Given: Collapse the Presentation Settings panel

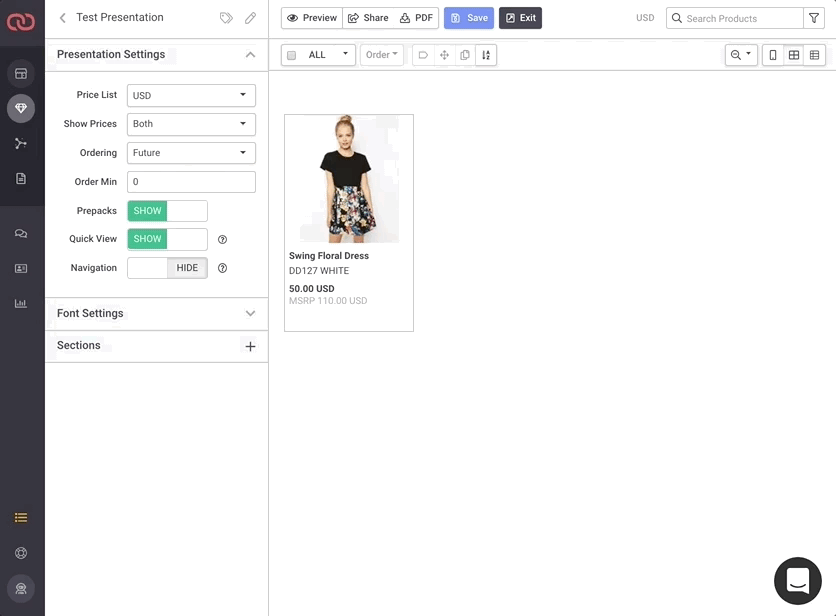Looking at the screenshot, I should 250,54.
